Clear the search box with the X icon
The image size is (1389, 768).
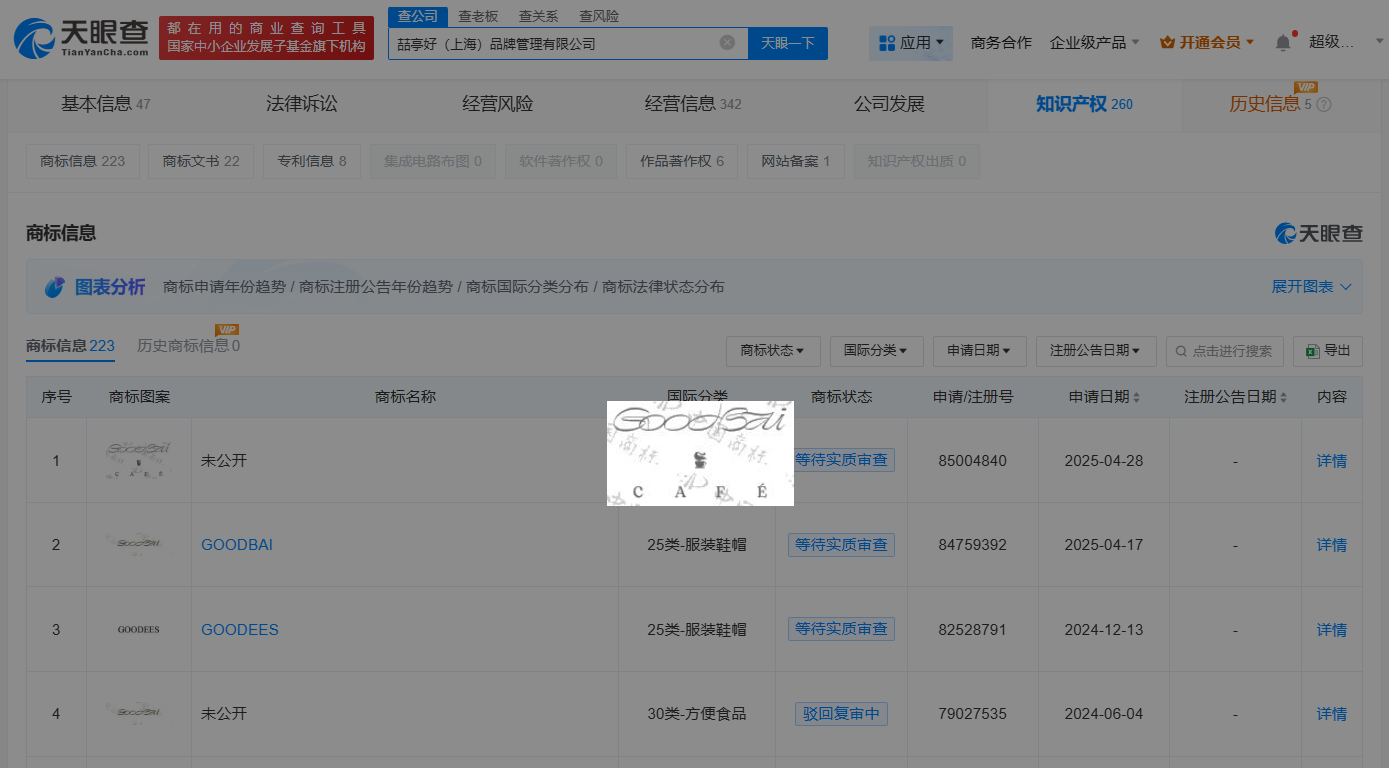coord(727,43)
